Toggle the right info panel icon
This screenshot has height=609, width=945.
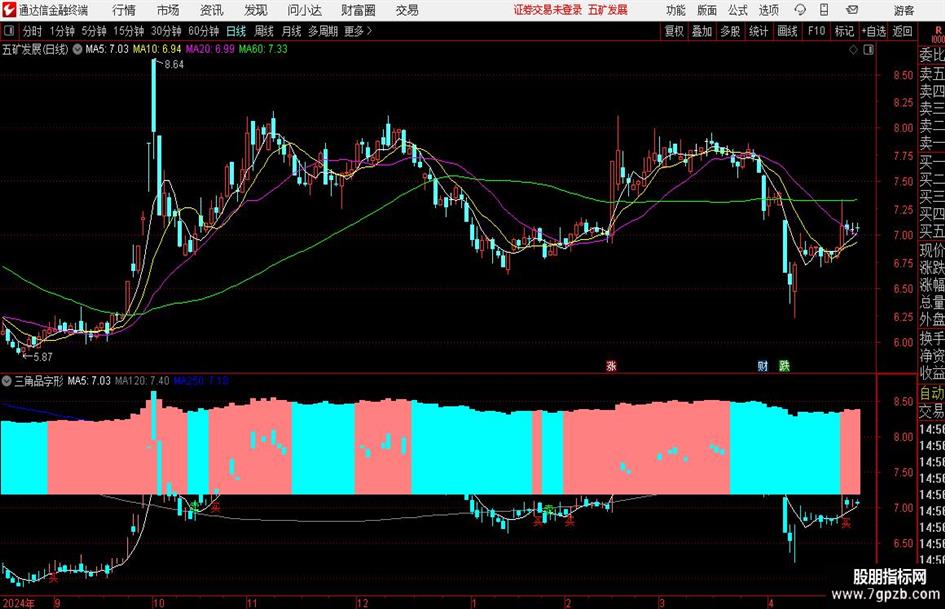(x=868, y=49)
